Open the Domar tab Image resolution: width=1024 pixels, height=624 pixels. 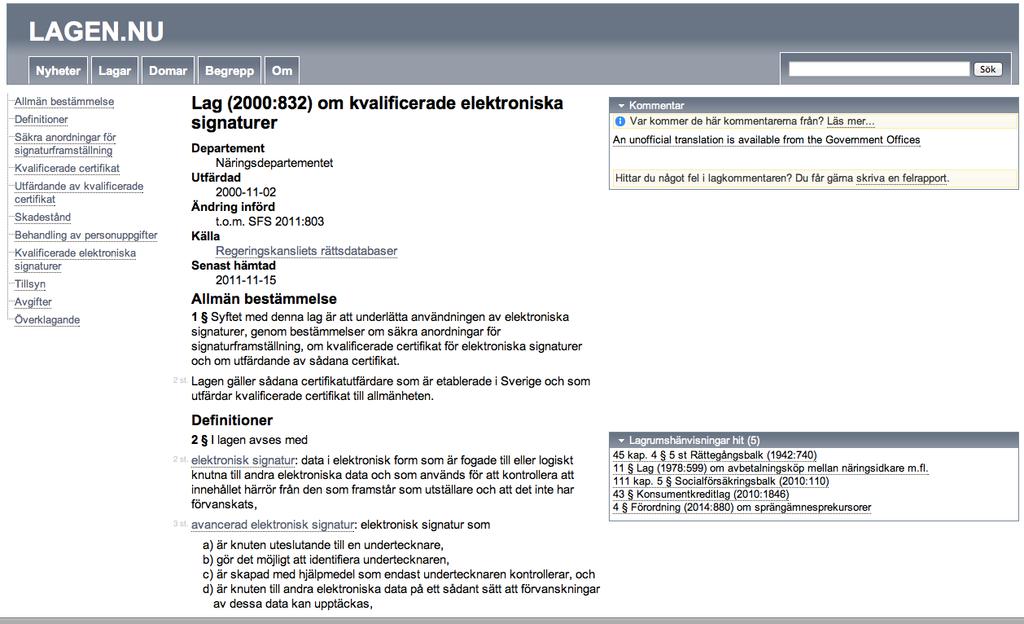[x=168, y=70]
